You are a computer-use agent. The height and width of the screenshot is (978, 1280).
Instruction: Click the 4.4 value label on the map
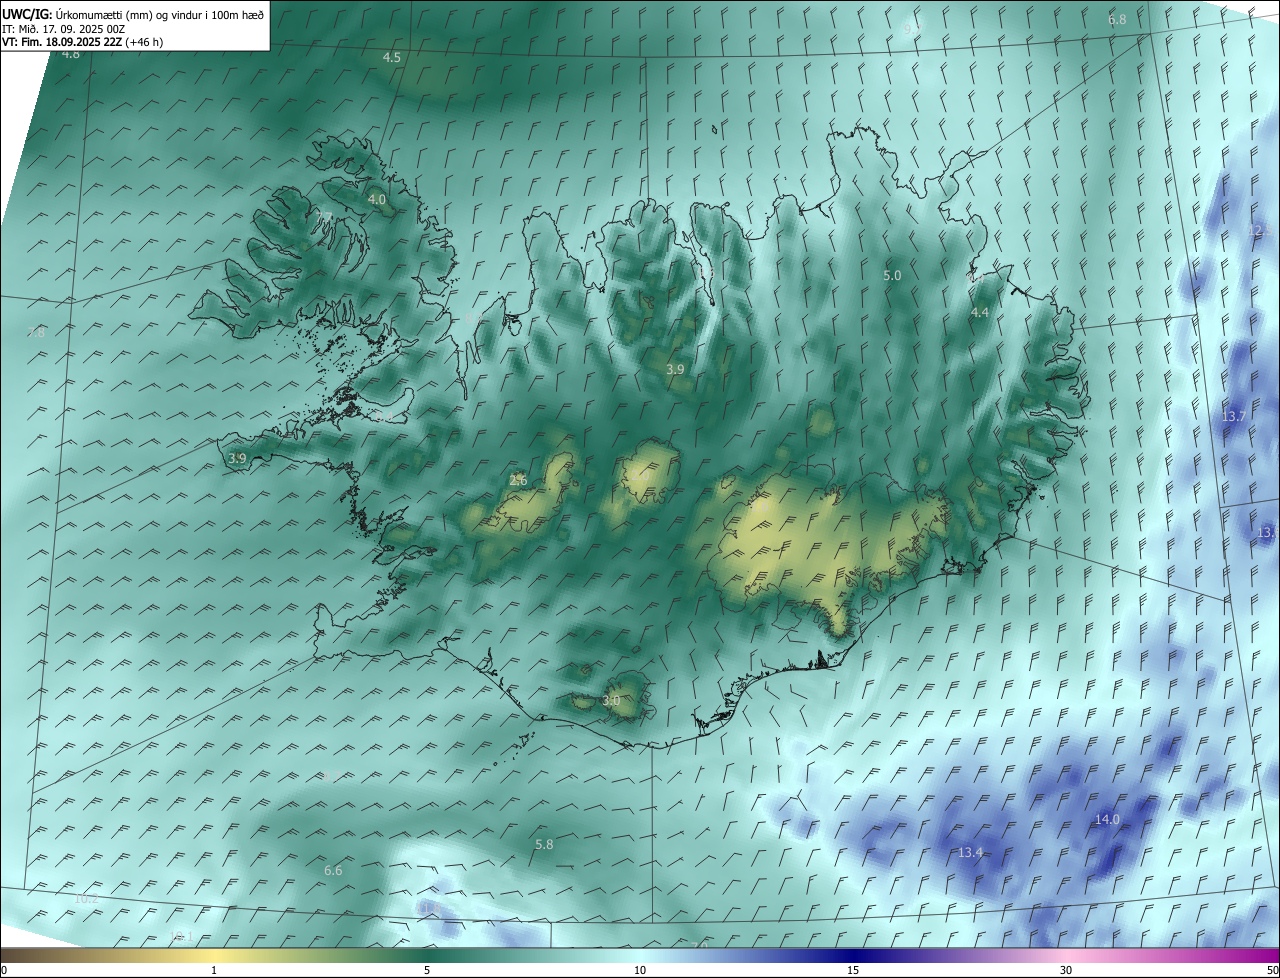click(x=980, y=312)
